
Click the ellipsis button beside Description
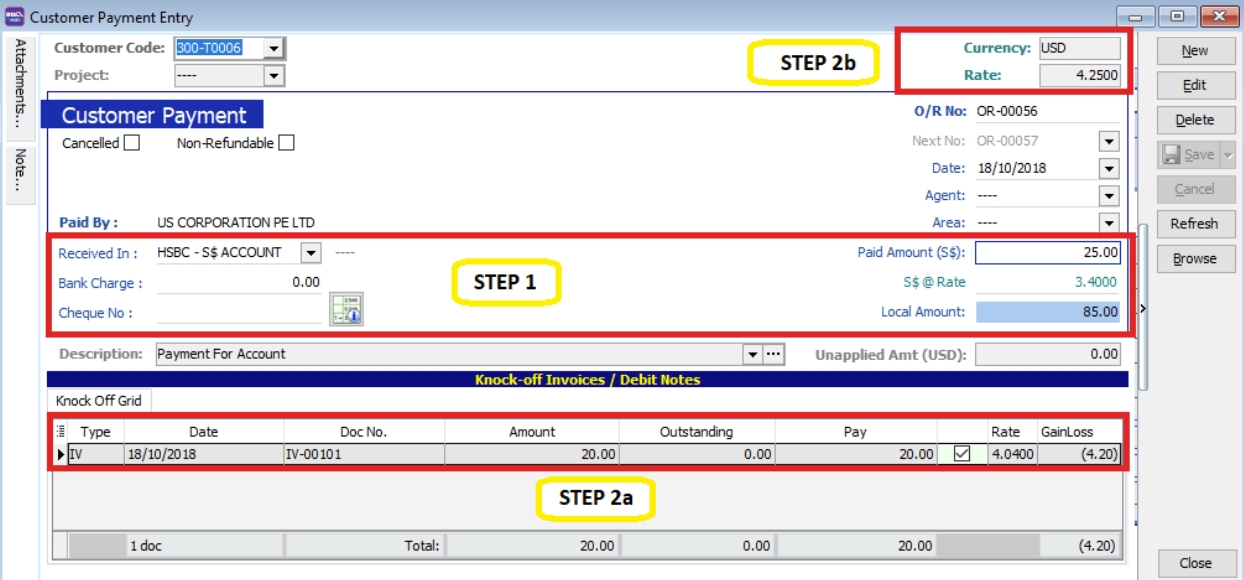[x=772, y=354]
